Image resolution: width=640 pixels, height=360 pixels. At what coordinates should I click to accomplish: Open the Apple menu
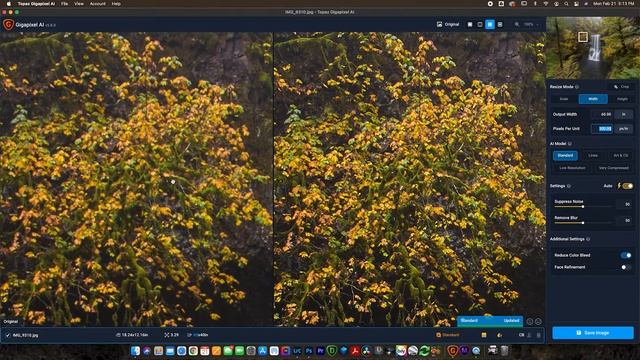pyautogui.click(x=8, y=4)
